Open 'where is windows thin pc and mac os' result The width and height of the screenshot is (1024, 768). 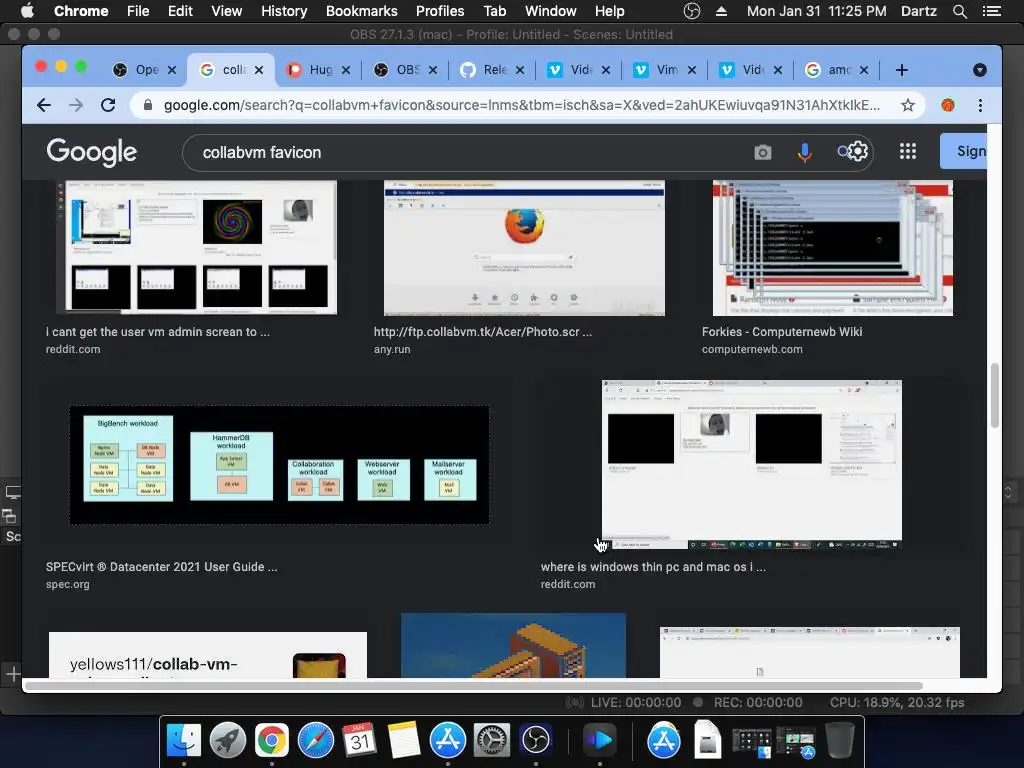coord(653,567)
